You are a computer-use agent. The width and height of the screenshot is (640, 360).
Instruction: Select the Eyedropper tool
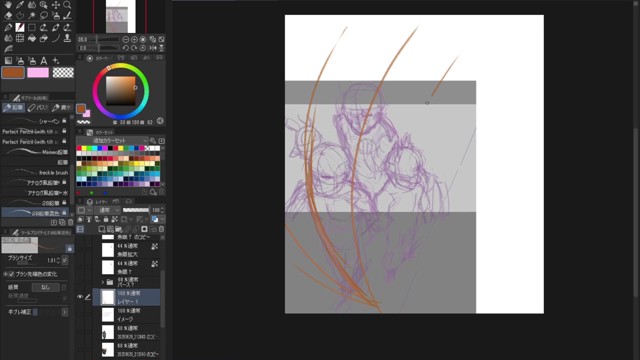click(20, 5)
